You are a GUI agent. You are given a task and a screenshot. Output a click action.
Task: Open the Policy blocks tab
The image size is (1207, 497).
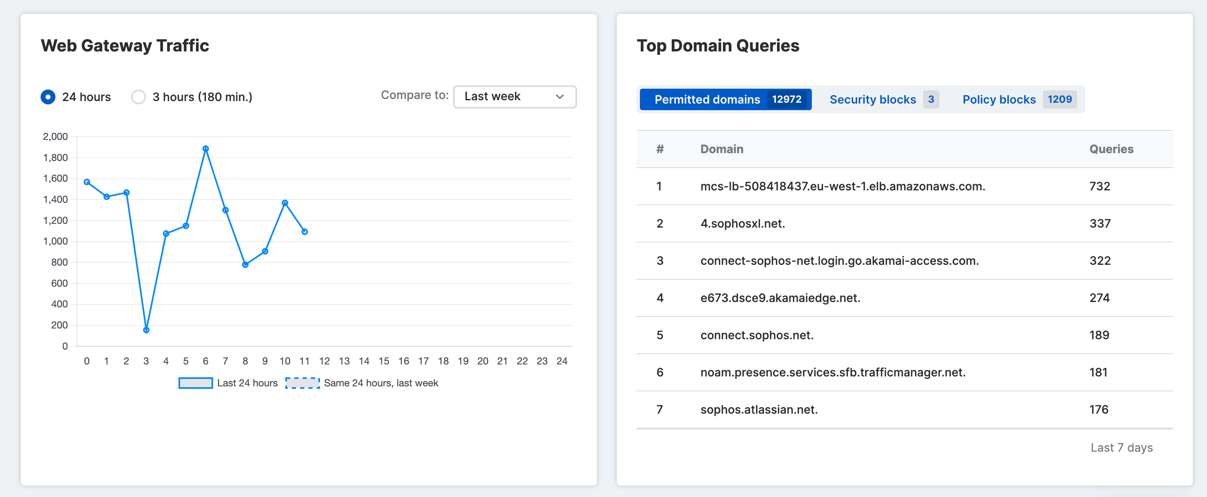pyautogui.click(x=998, y=100)
